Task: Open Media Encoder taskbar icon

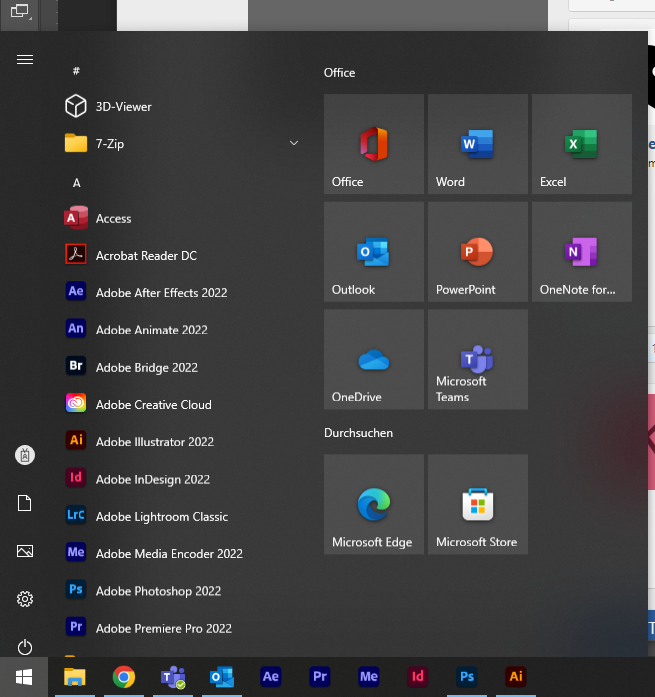Action: pos(369,677)
